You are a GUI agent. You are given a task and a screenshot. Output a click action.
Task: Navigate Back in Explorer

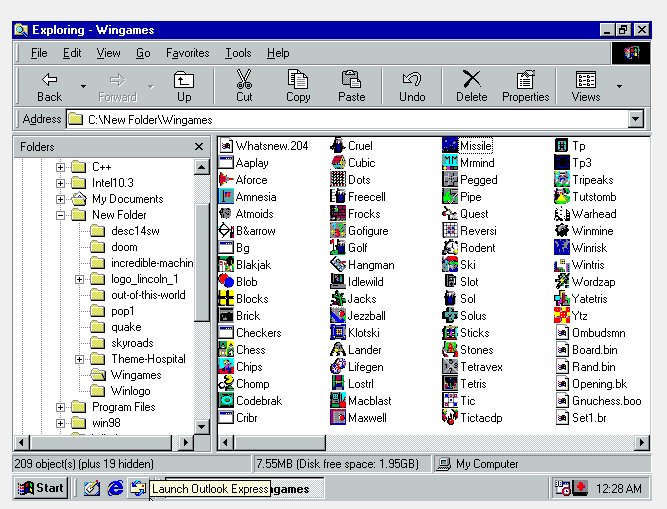[49, 86]
